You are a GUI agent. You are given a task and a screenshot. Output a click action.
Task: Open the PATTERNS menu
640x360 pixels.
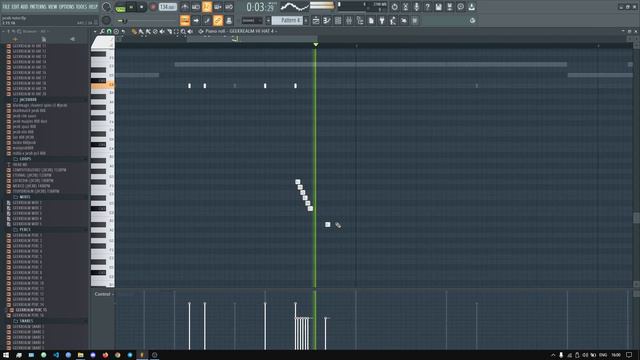(38, 7)
